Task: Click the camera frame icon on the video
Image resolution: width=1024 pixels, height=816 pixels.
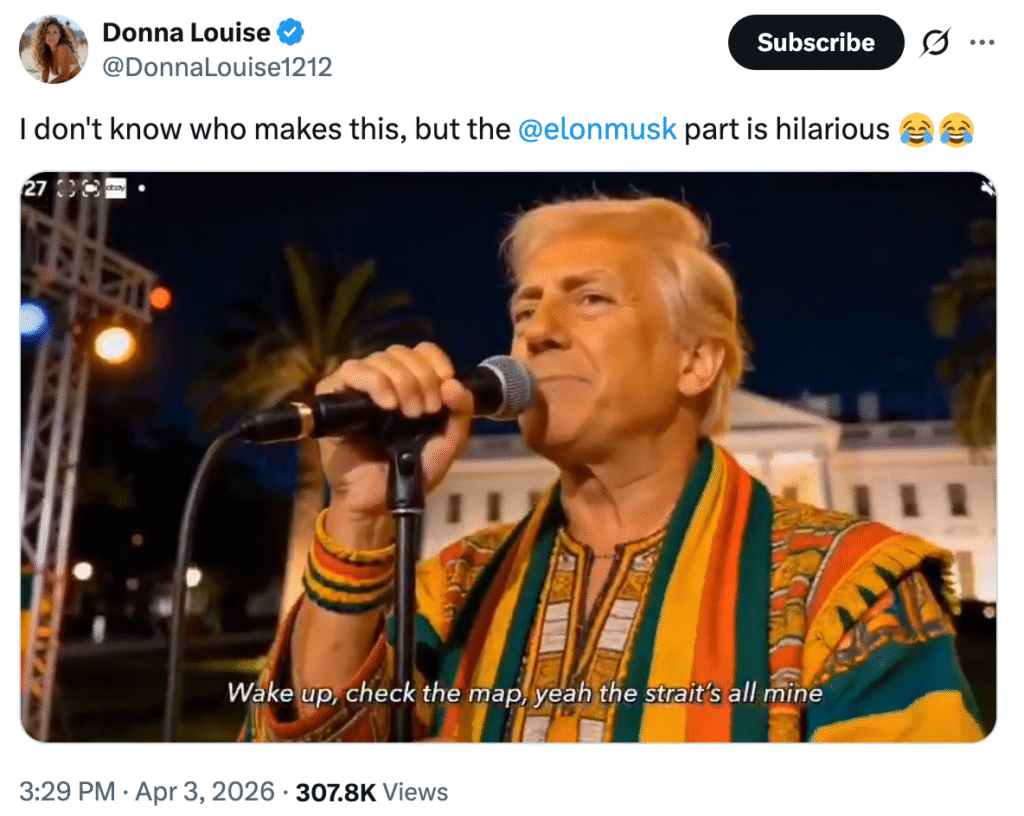Action: click(91, 187)
